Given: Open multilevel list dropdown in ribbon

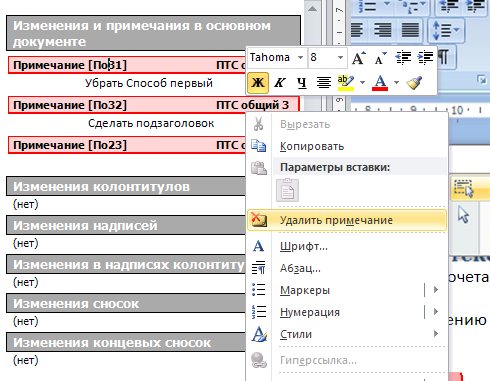Looking at the screenshot, I should pos(423,4).
